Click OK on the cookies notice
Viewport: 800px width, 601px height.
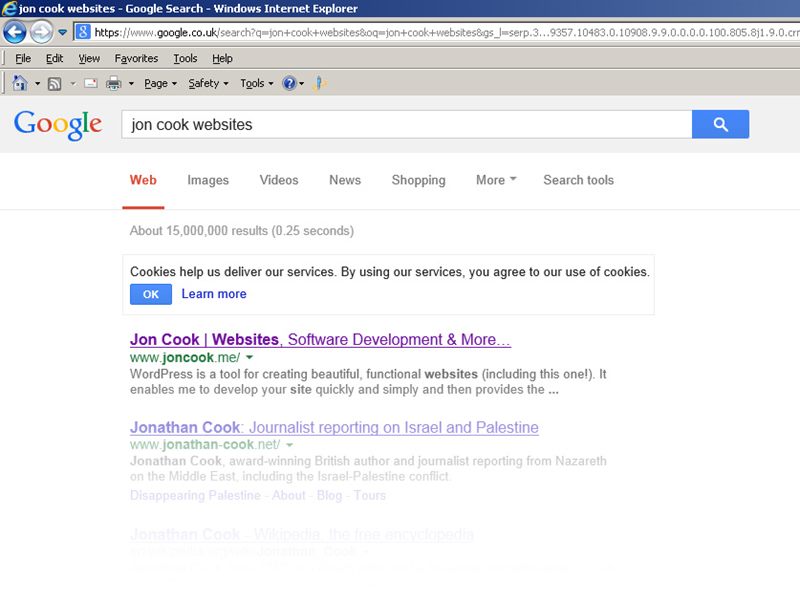151,294
